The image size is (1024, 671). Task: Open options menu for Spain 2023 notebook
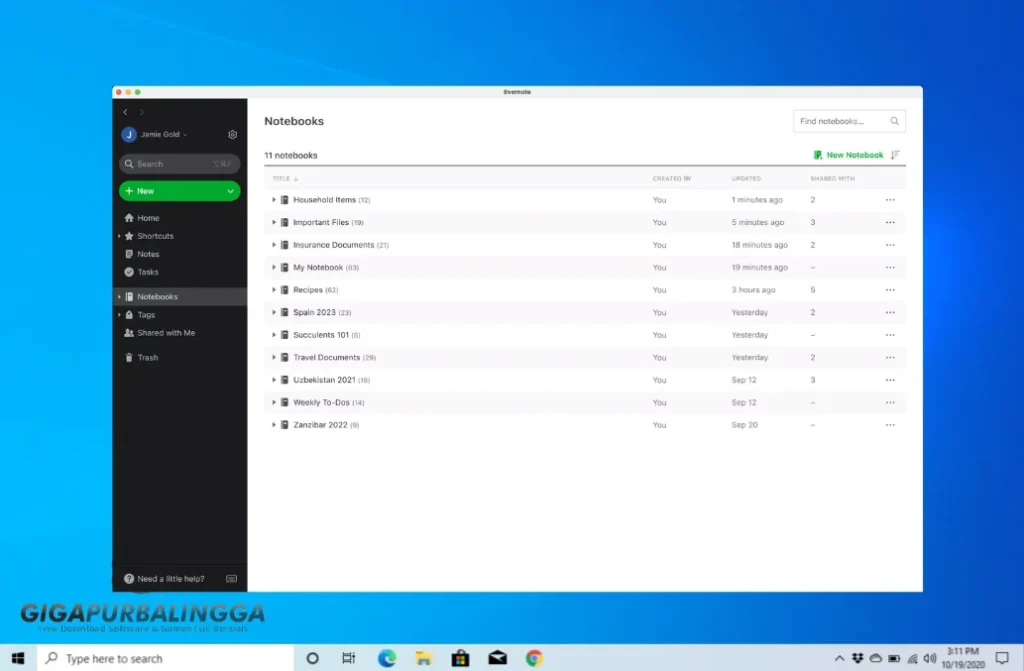click(x=889, y=312)
